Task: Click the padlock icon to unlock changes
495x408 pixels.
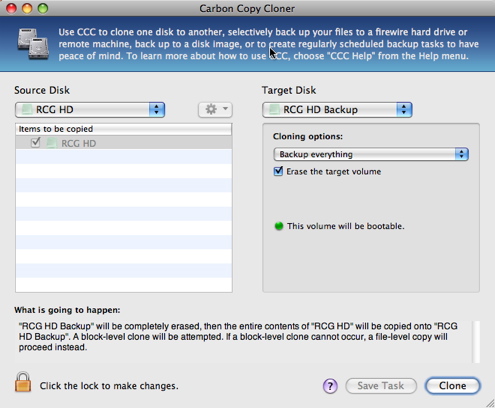Action: point(23,382)
